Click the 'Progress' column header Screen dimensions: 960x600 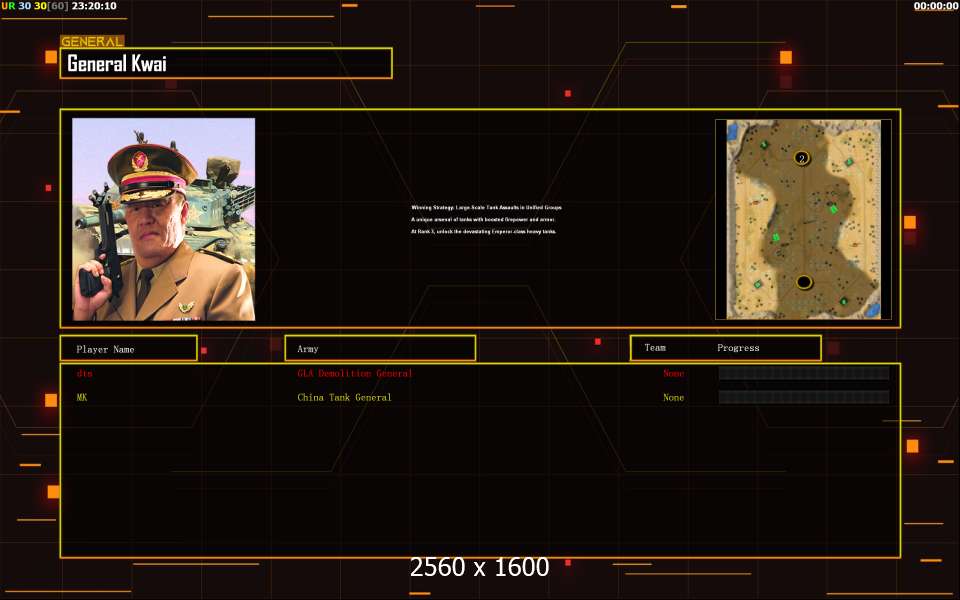coord(738,348)
